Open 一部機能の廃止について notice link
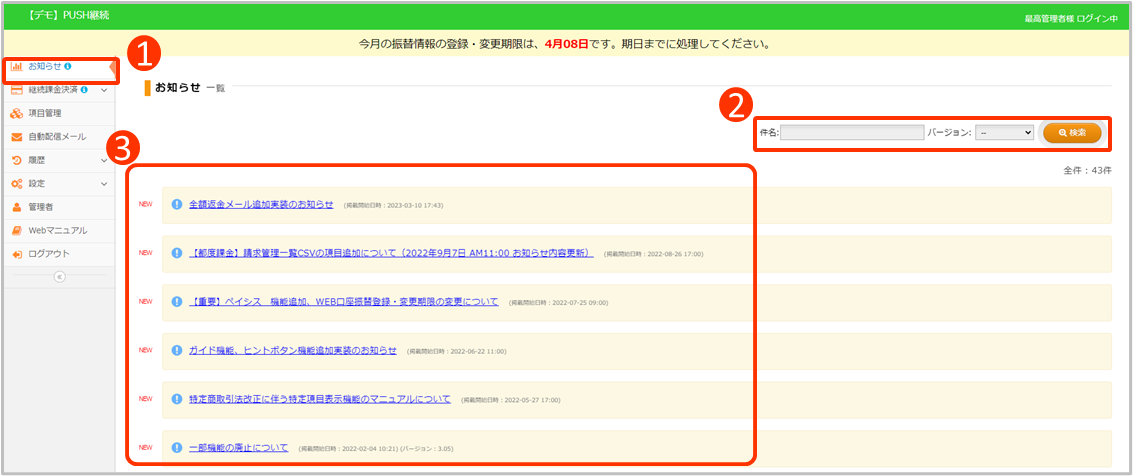The width and height of the screenshot is (1133, 476). pyautogui.click(x=238, y=448)
